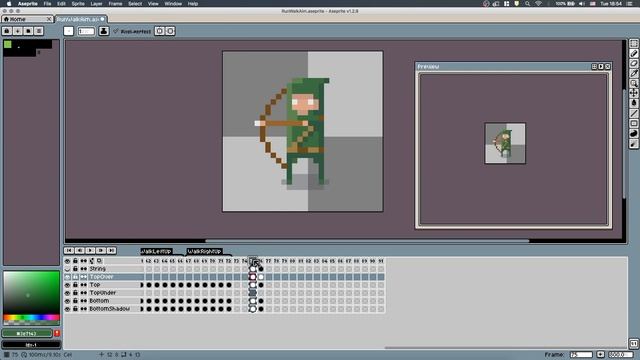Click the WalkLeftUp frame tag
The height and width of the screenshot is (360, 640).
click(156, 251)
